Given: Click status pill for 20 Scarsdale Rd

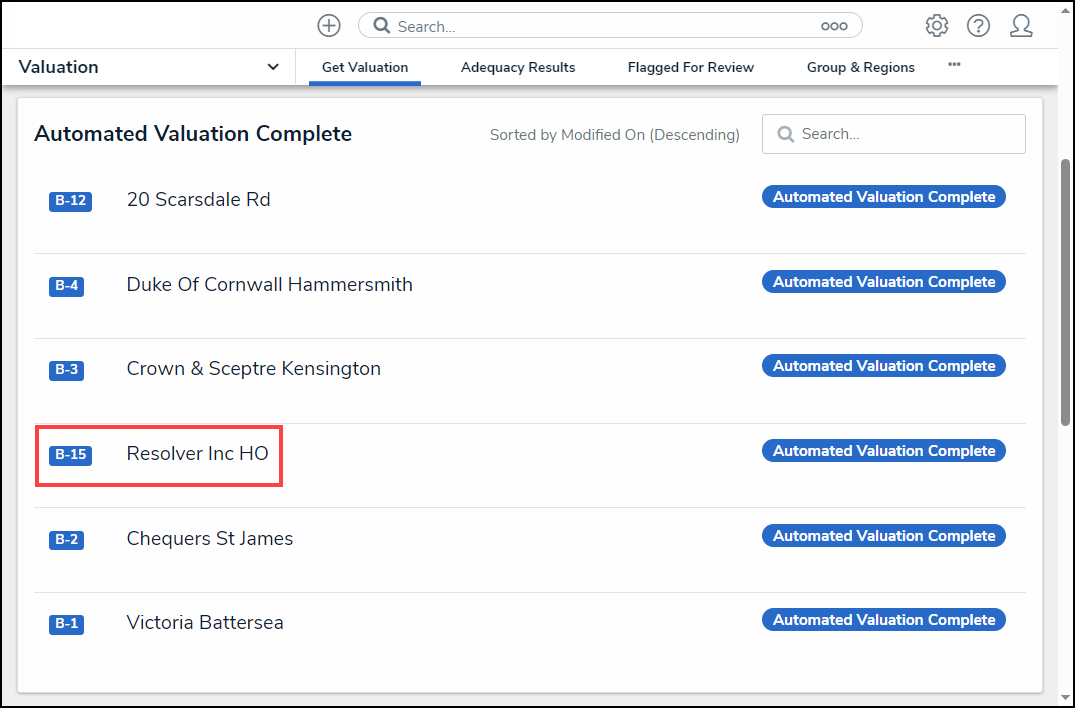Looking at the screenshot, I should 884,197.
